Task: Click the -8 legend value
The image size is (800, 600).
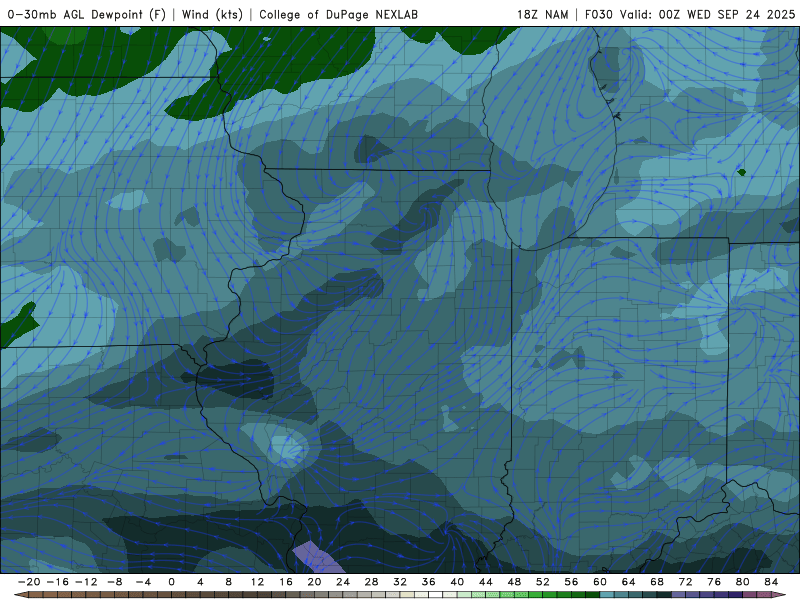Action: (114, 582)
